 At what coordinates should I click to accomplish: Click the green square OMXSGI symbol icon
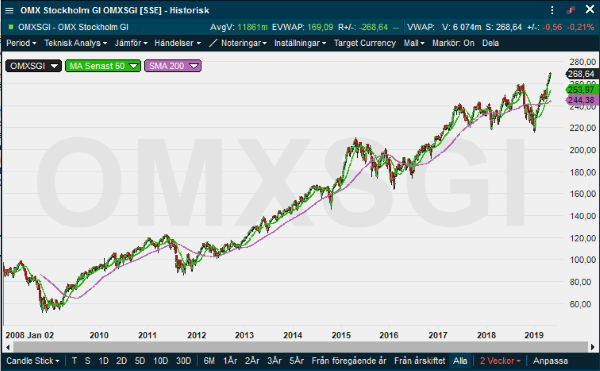tap(11, 27)
